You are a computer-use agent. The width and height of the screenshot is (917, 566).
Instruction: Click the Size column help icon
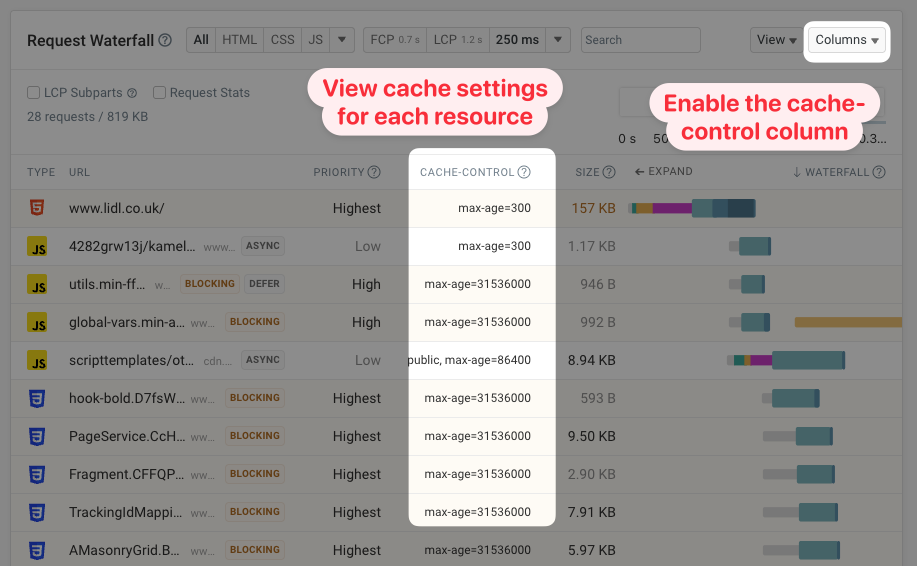click(609, 172)
